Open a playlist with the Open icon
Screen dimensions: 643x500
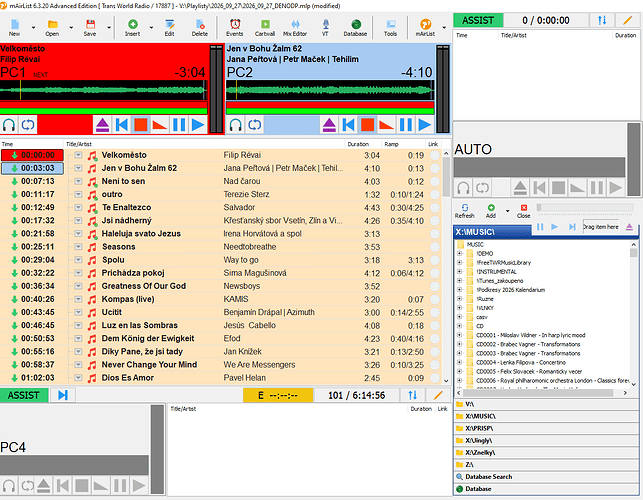(52, 27)
